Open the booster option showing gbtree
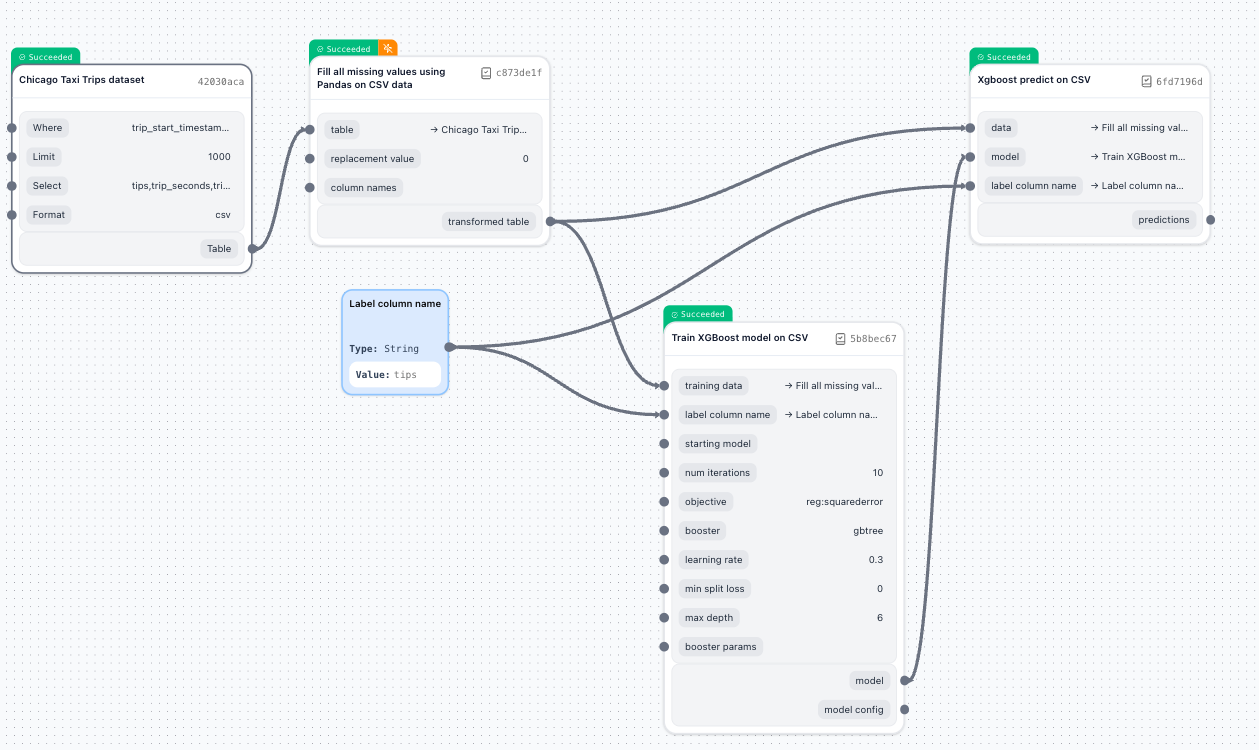This screenshot has width=1259, height=750. tap(868, 530)
